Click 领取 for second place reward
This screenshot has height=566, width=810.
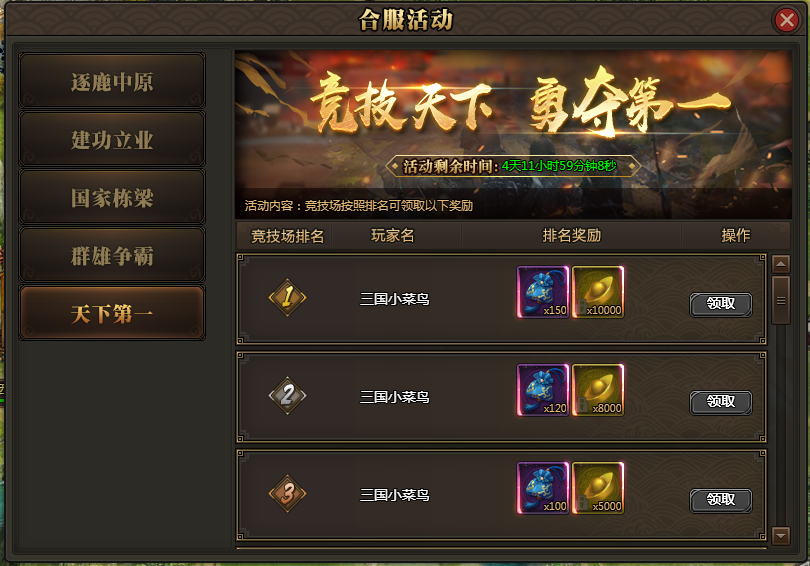click(721, 402)
